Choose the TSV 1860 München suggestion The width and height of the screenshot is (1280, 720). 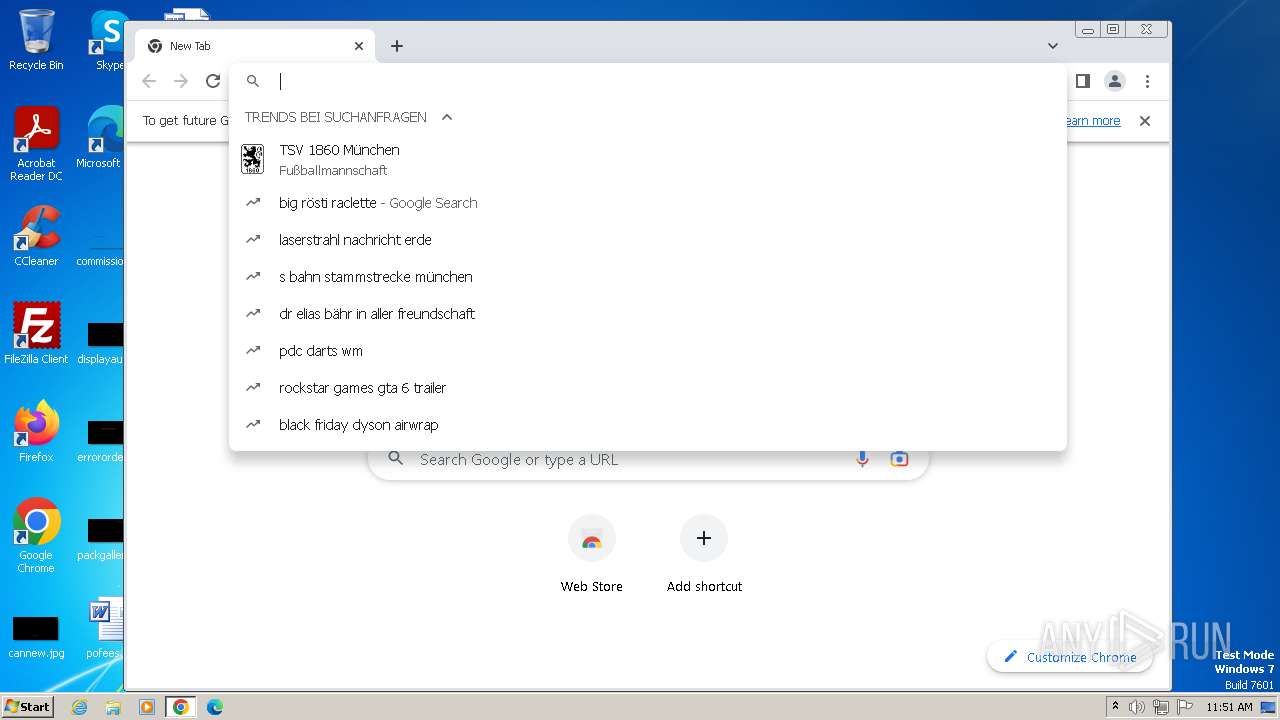pyautogui.click(x=647, y=159)
